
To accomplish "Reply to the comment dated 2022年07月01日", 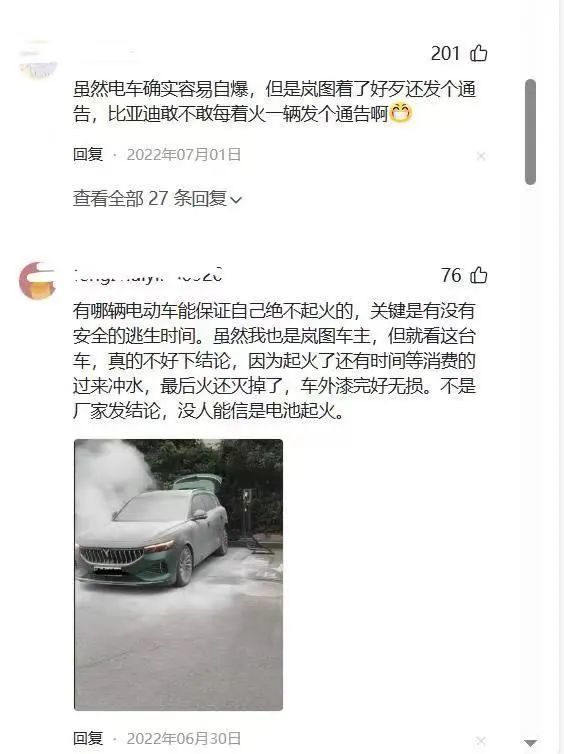I will click(88, 154).
